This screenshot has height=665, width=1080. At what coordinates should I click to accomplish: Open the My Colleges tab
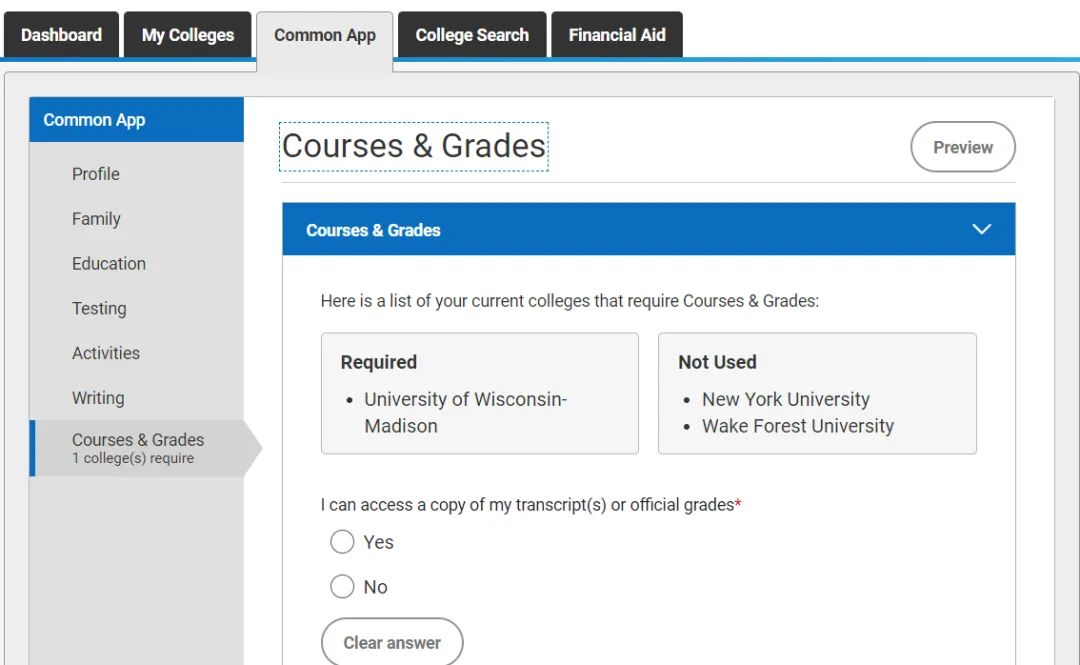(x=188, y=35)
